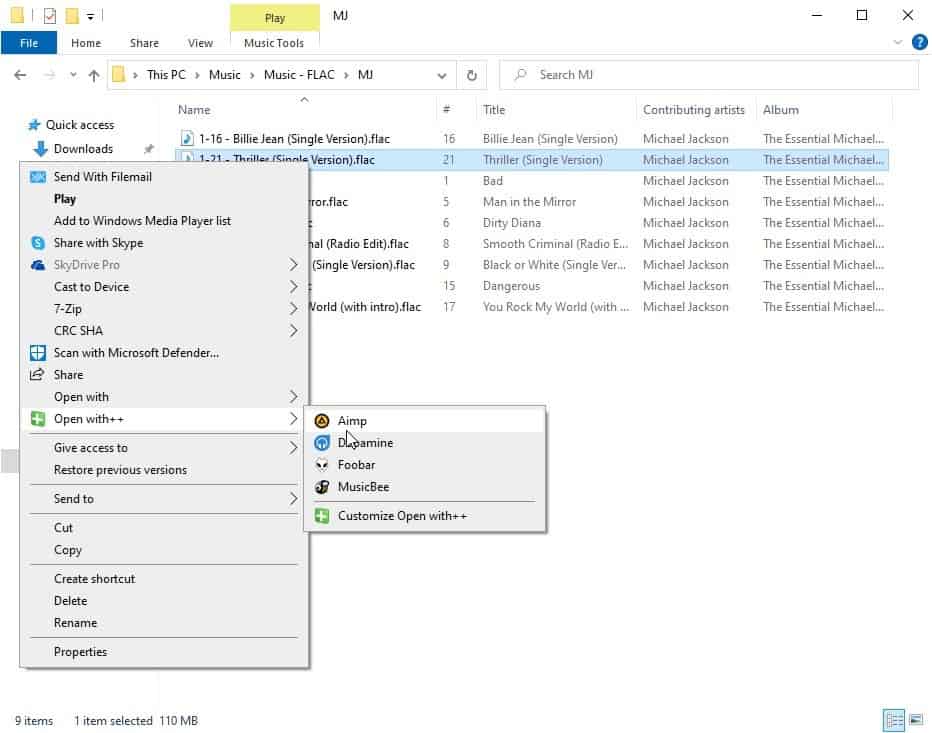Viewport: 932px width, 733px height.
Task: Click the Share arrow icon in context menu
Action: pos(37,374)
